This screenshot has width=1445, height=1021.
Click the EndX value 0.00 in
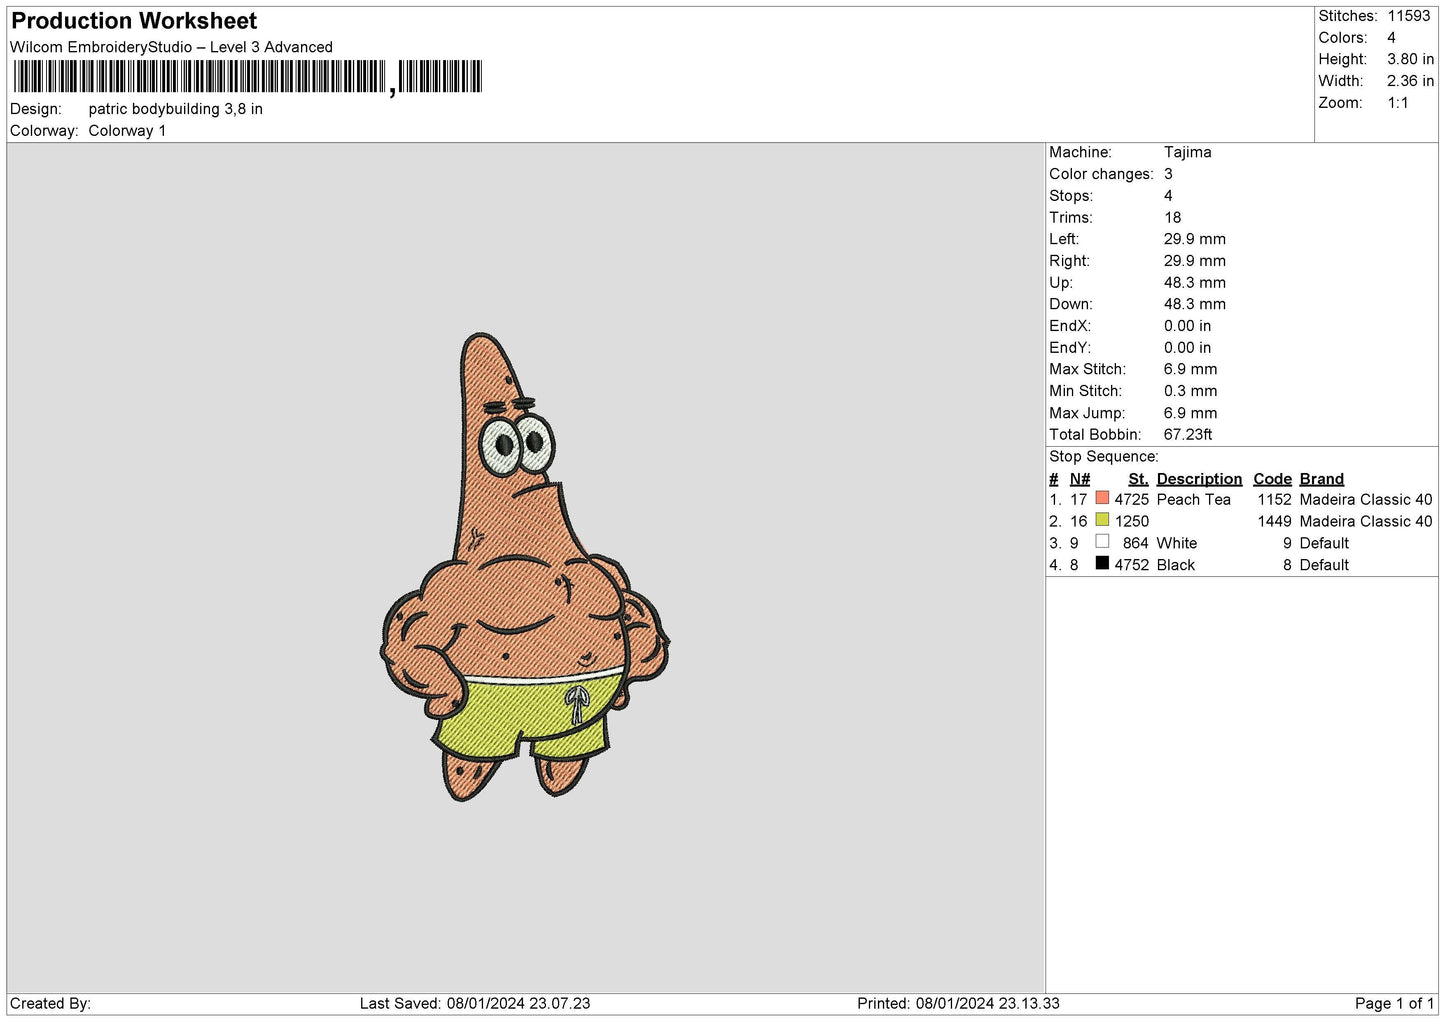(1187, 326)
